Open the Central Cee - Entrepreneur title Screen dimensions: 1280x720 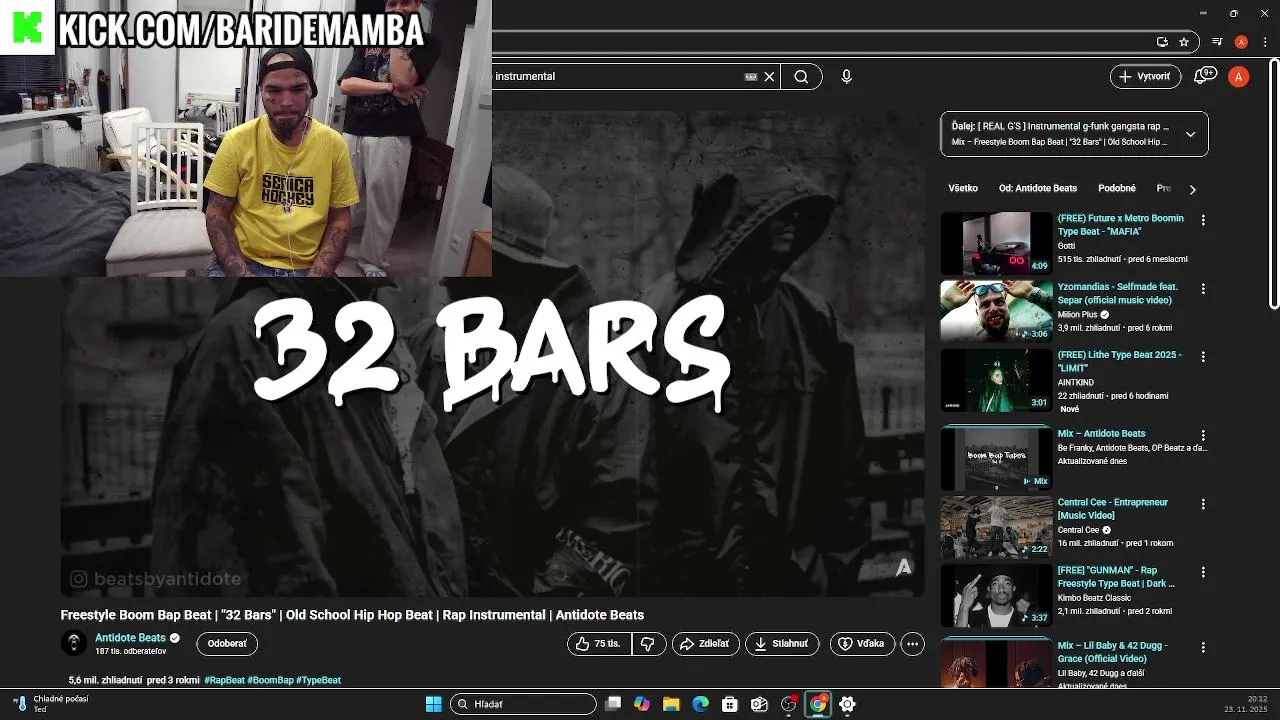coord(1113,509)
